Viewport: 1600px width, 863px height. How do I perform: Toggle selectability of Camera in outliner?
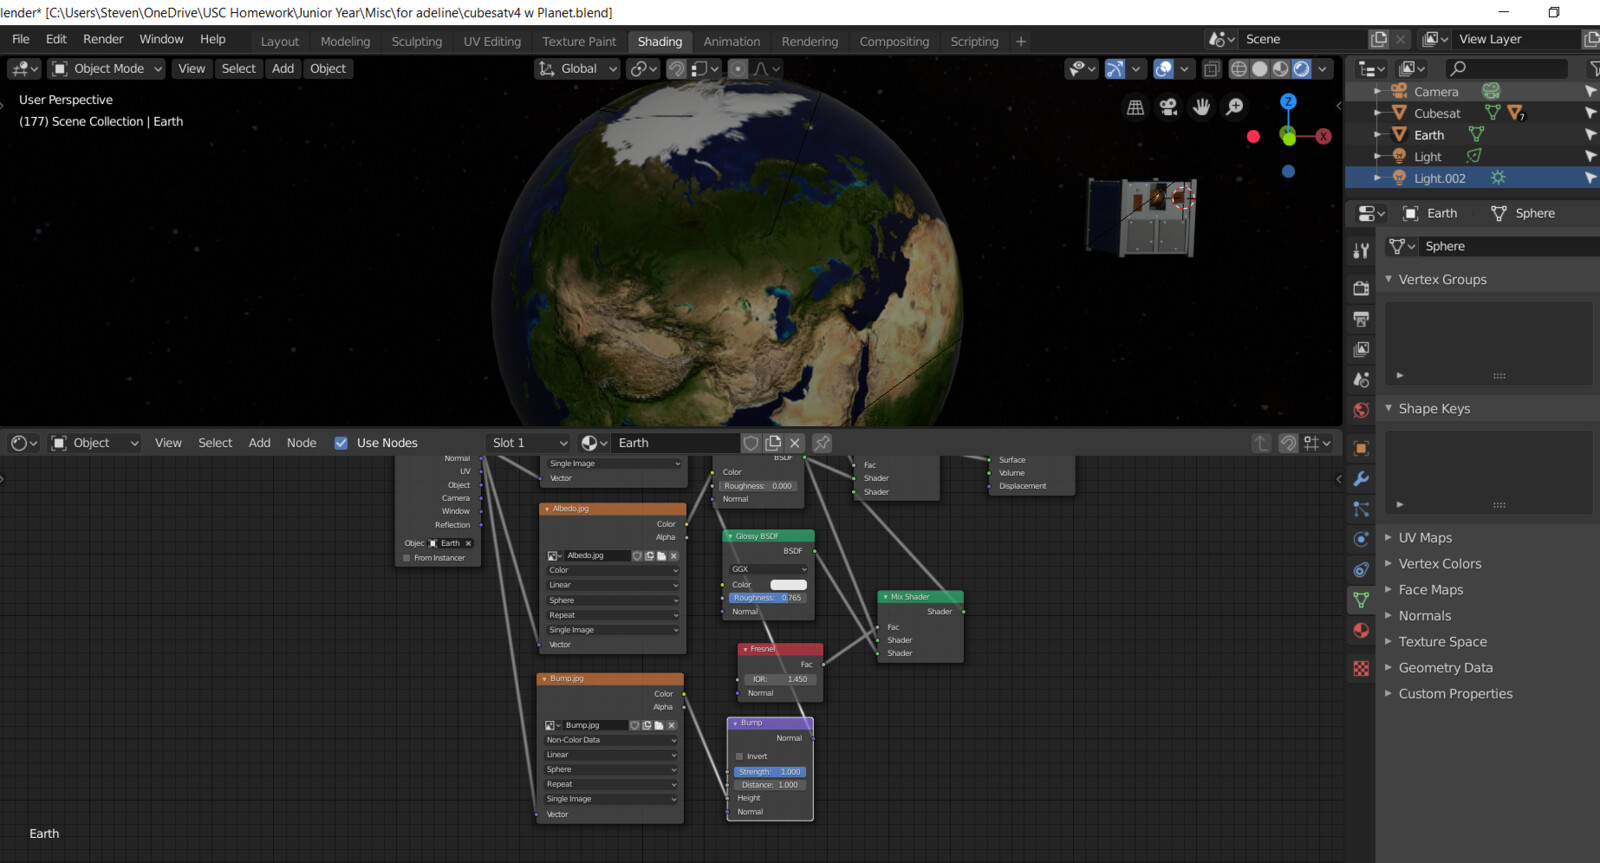coord(1590,91)
